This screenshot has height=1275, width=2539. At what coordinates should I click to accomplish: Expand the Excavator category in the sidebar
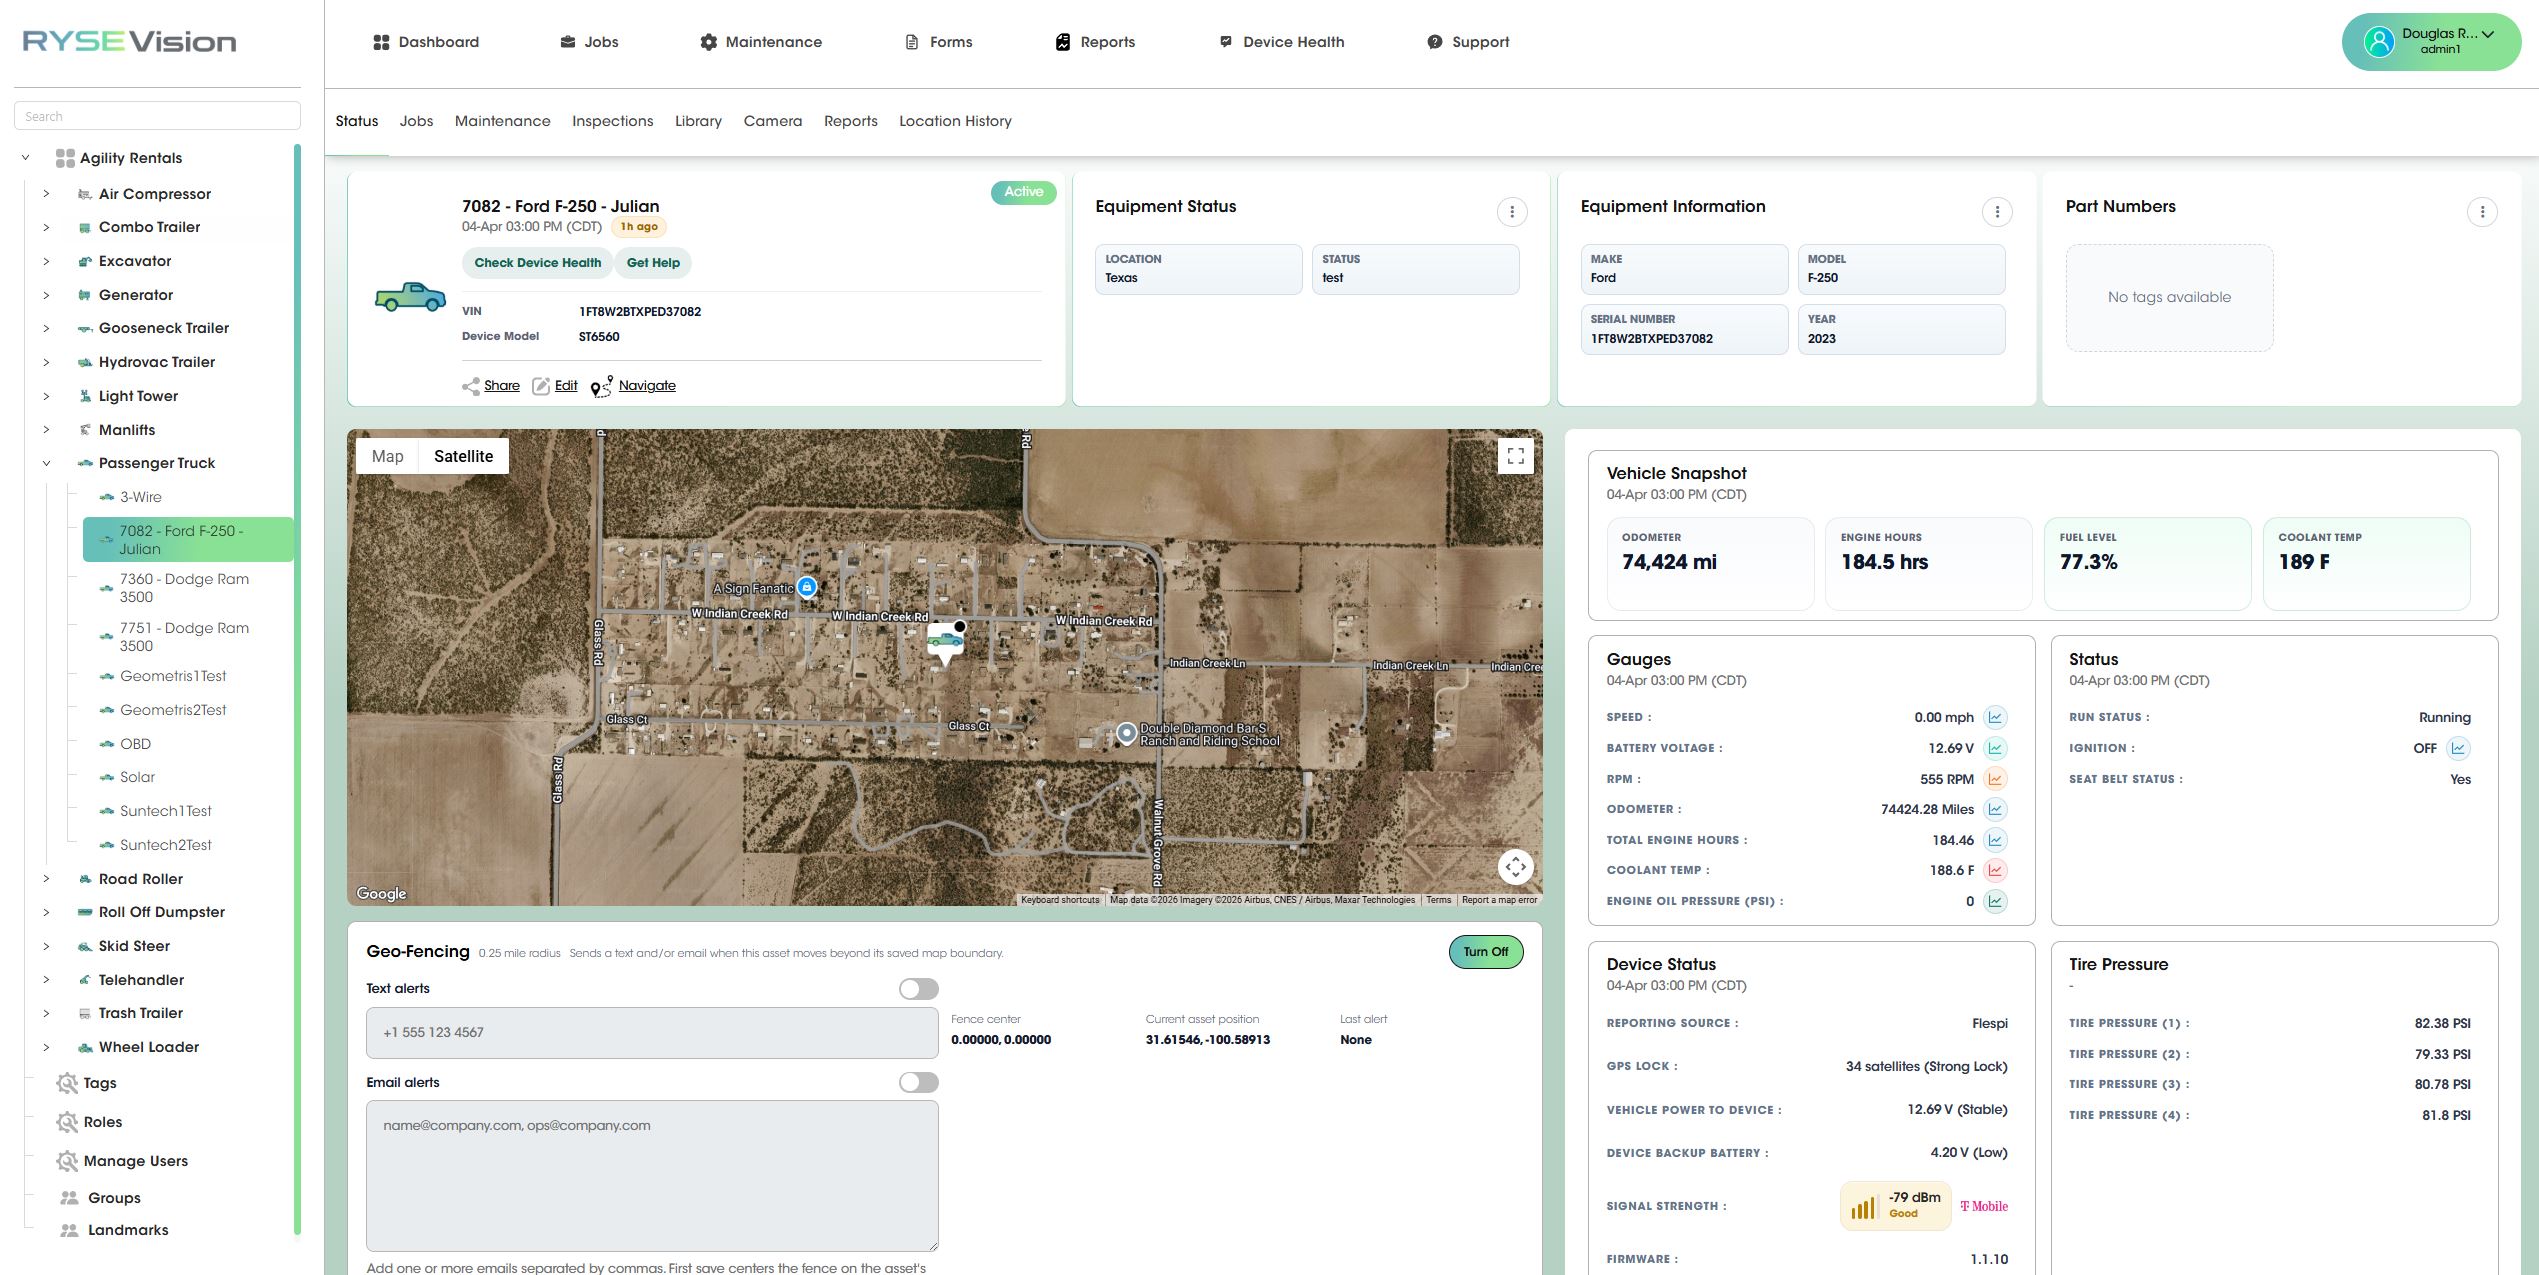[46, 260]
